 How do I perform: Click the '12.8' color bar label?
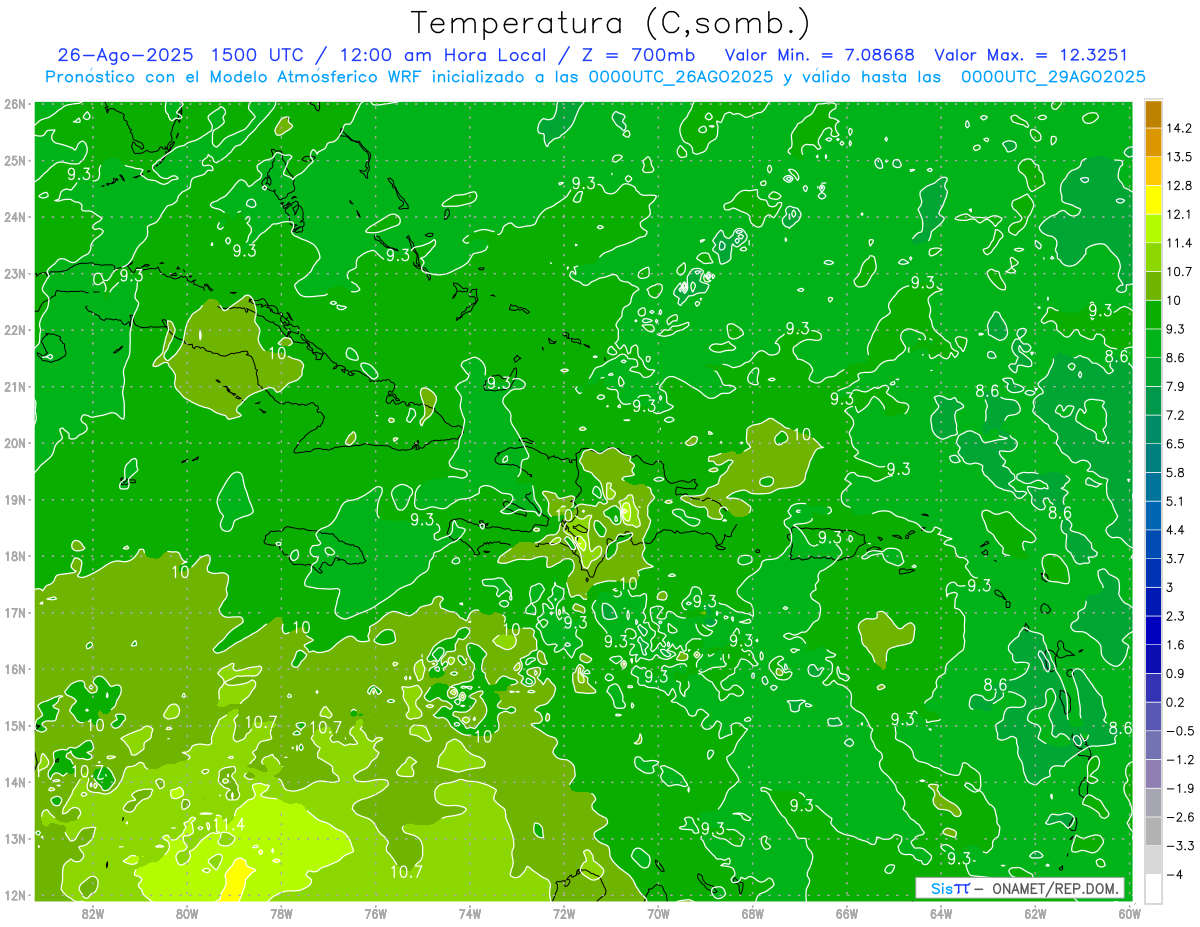[x=1178, y=185]
